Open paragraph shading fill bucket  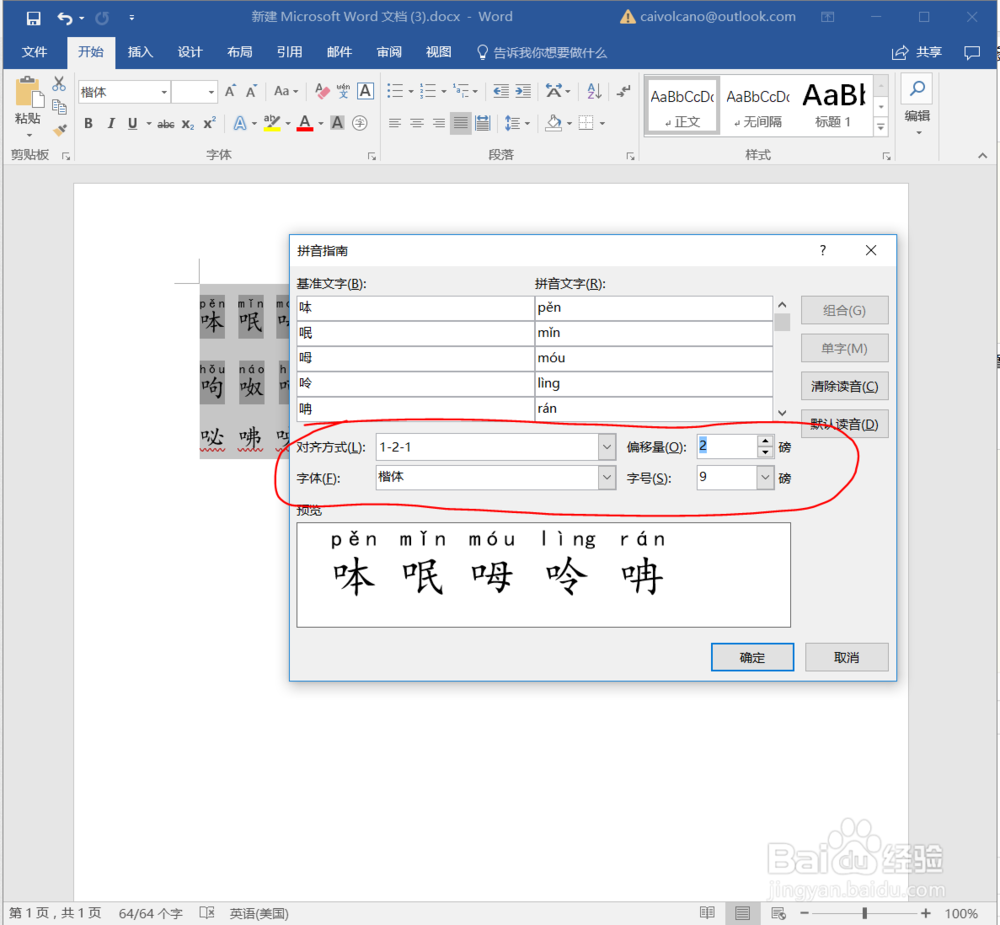pyautogui.click(x=554, y=123)
